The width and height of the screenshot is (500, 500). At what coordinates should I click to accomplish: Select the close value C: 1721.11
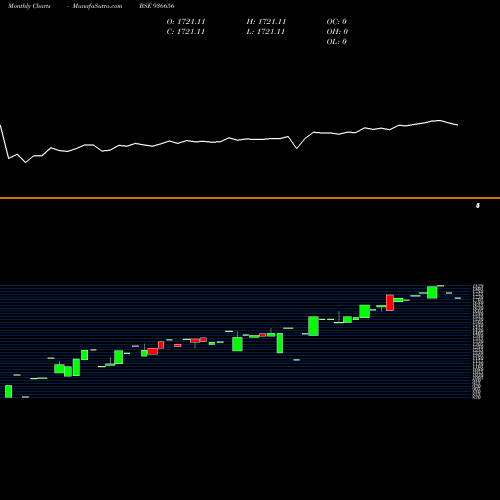pos(186,32)
